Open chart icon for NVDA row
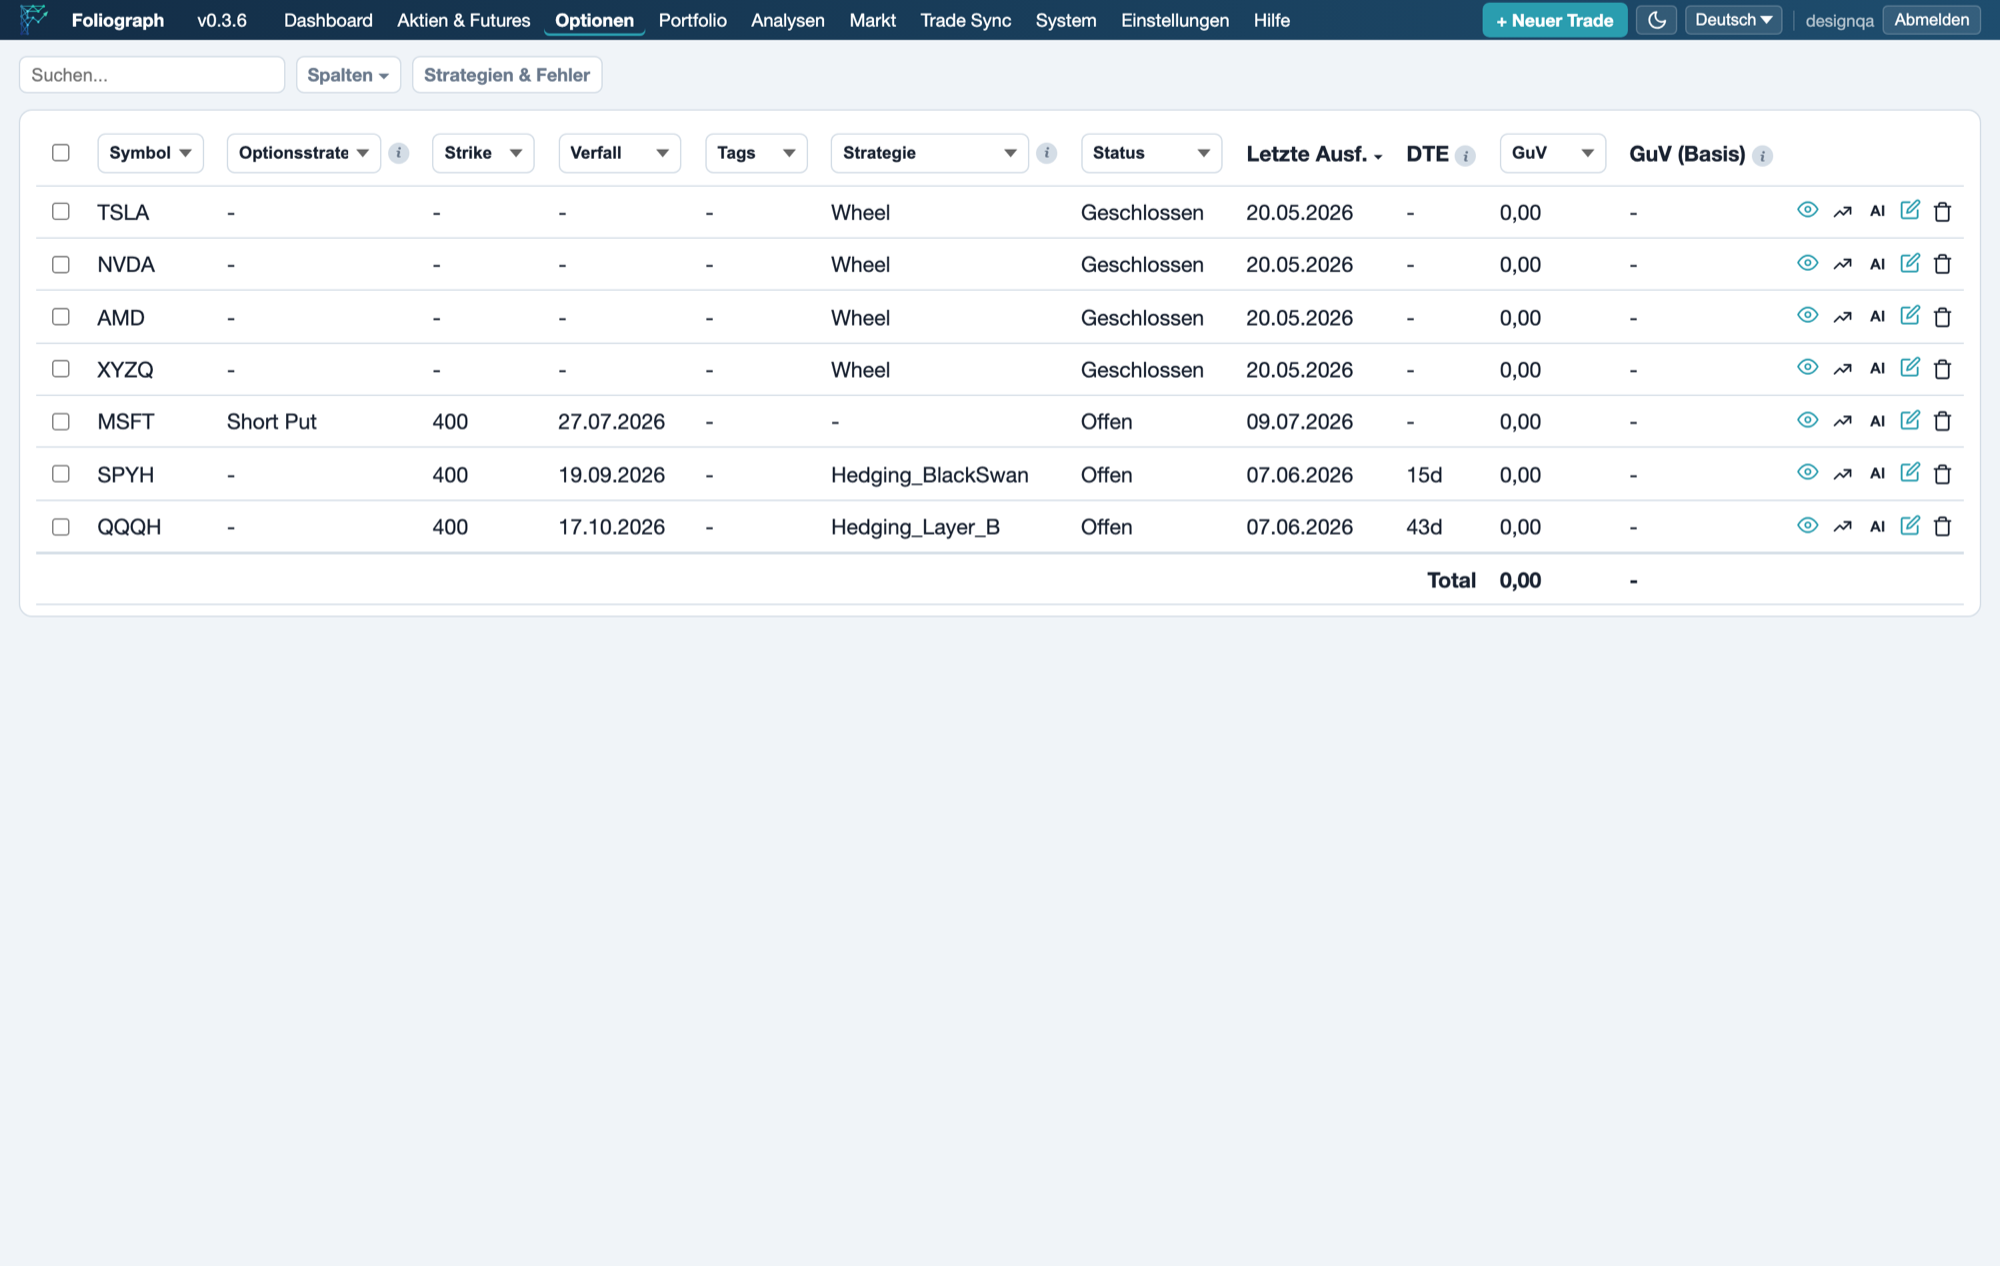The height and width of the screenshot is (1266, 2000). click(x=1843, y=264)
